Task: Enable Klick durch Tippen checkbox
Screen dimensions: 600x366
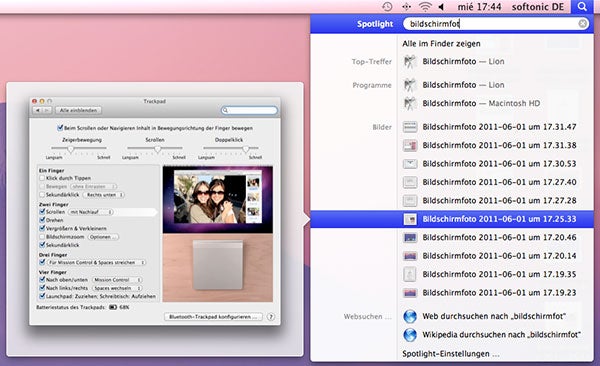Action: [x=42, y=178]
